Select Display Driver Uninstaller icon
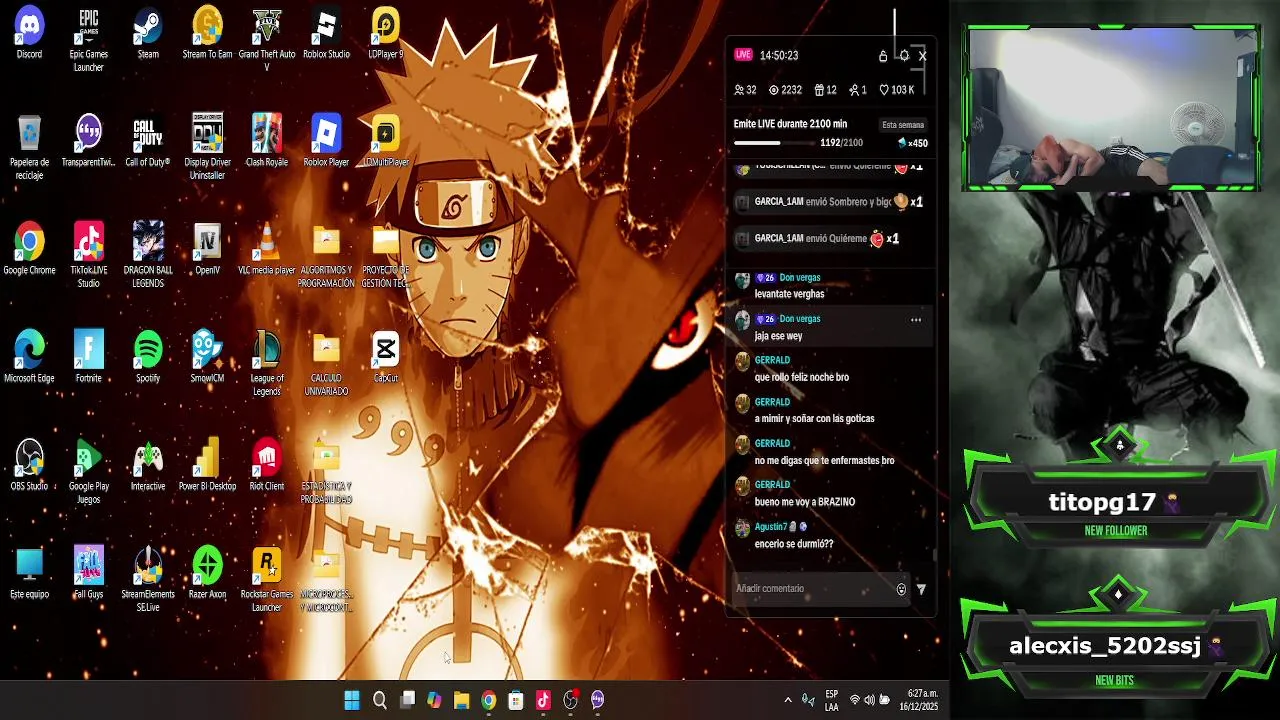The height and width of the screenshot is (720, 1280). tap(207, 148)
